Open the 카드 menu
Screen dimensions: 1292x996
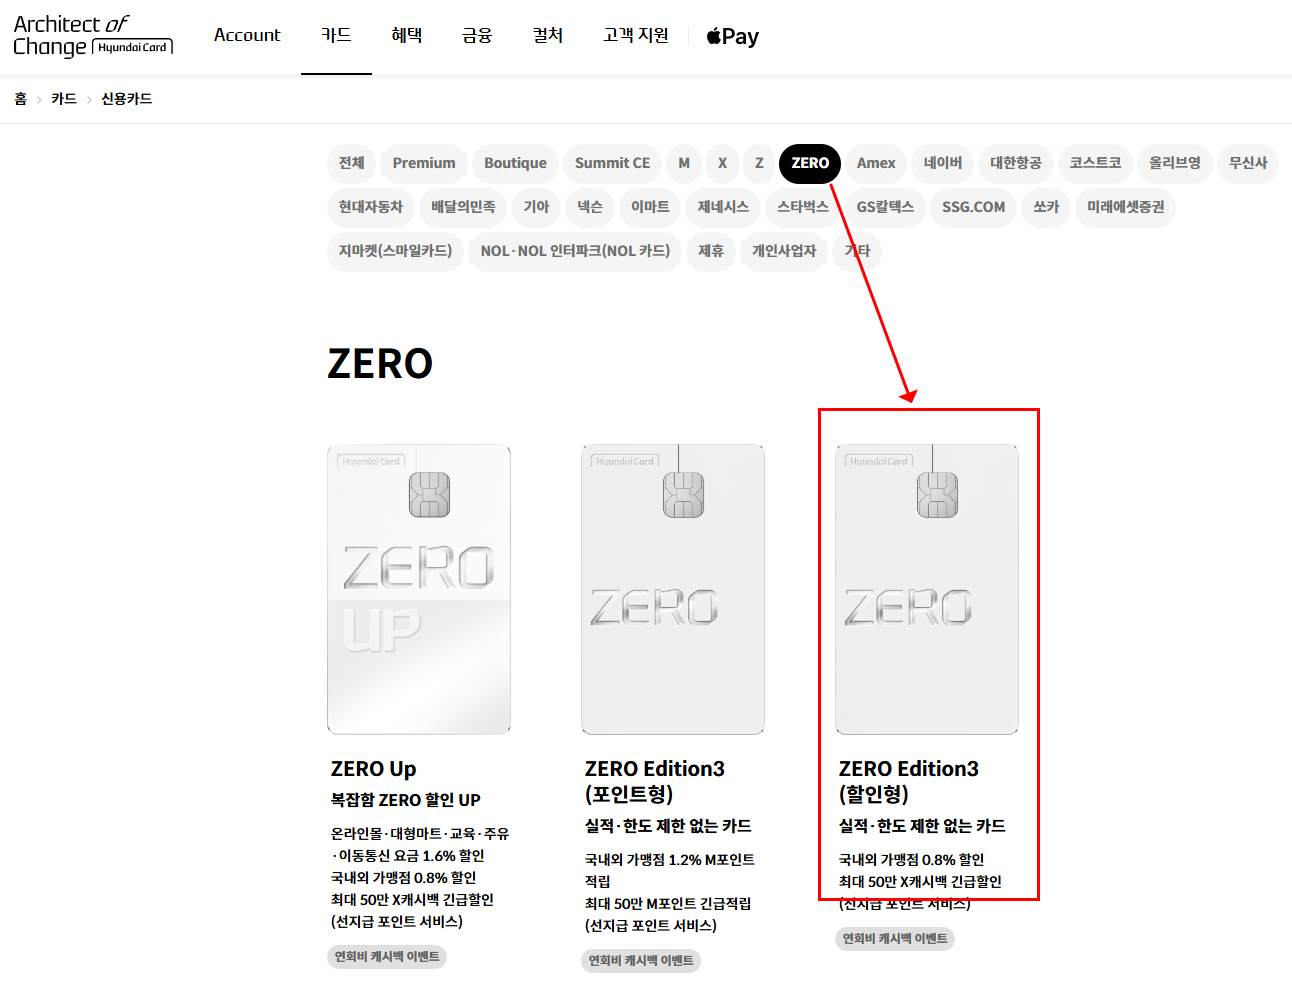pyautogui.click(x=336, y=35)
